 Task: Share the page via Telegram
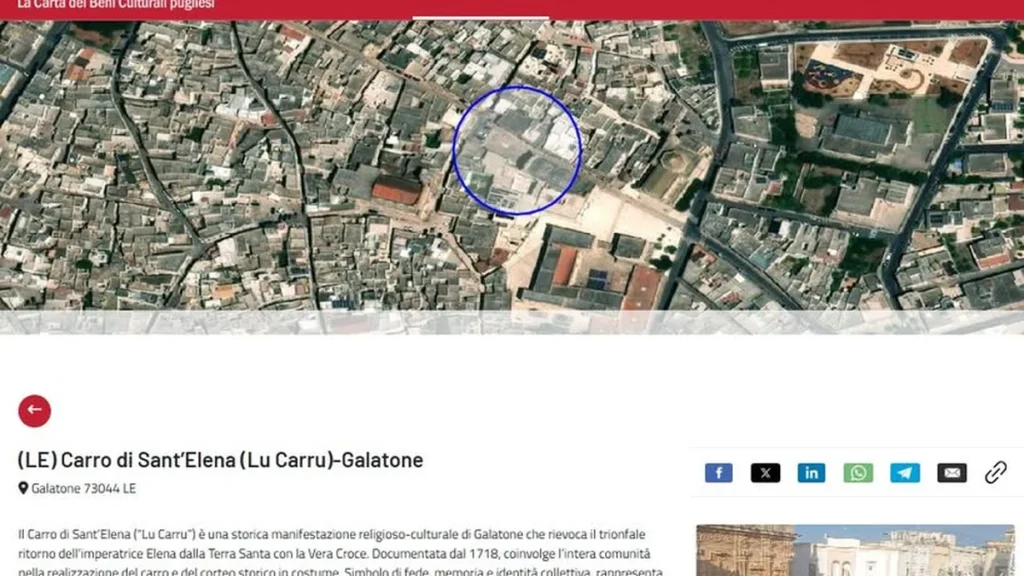[x=905, y=473]
